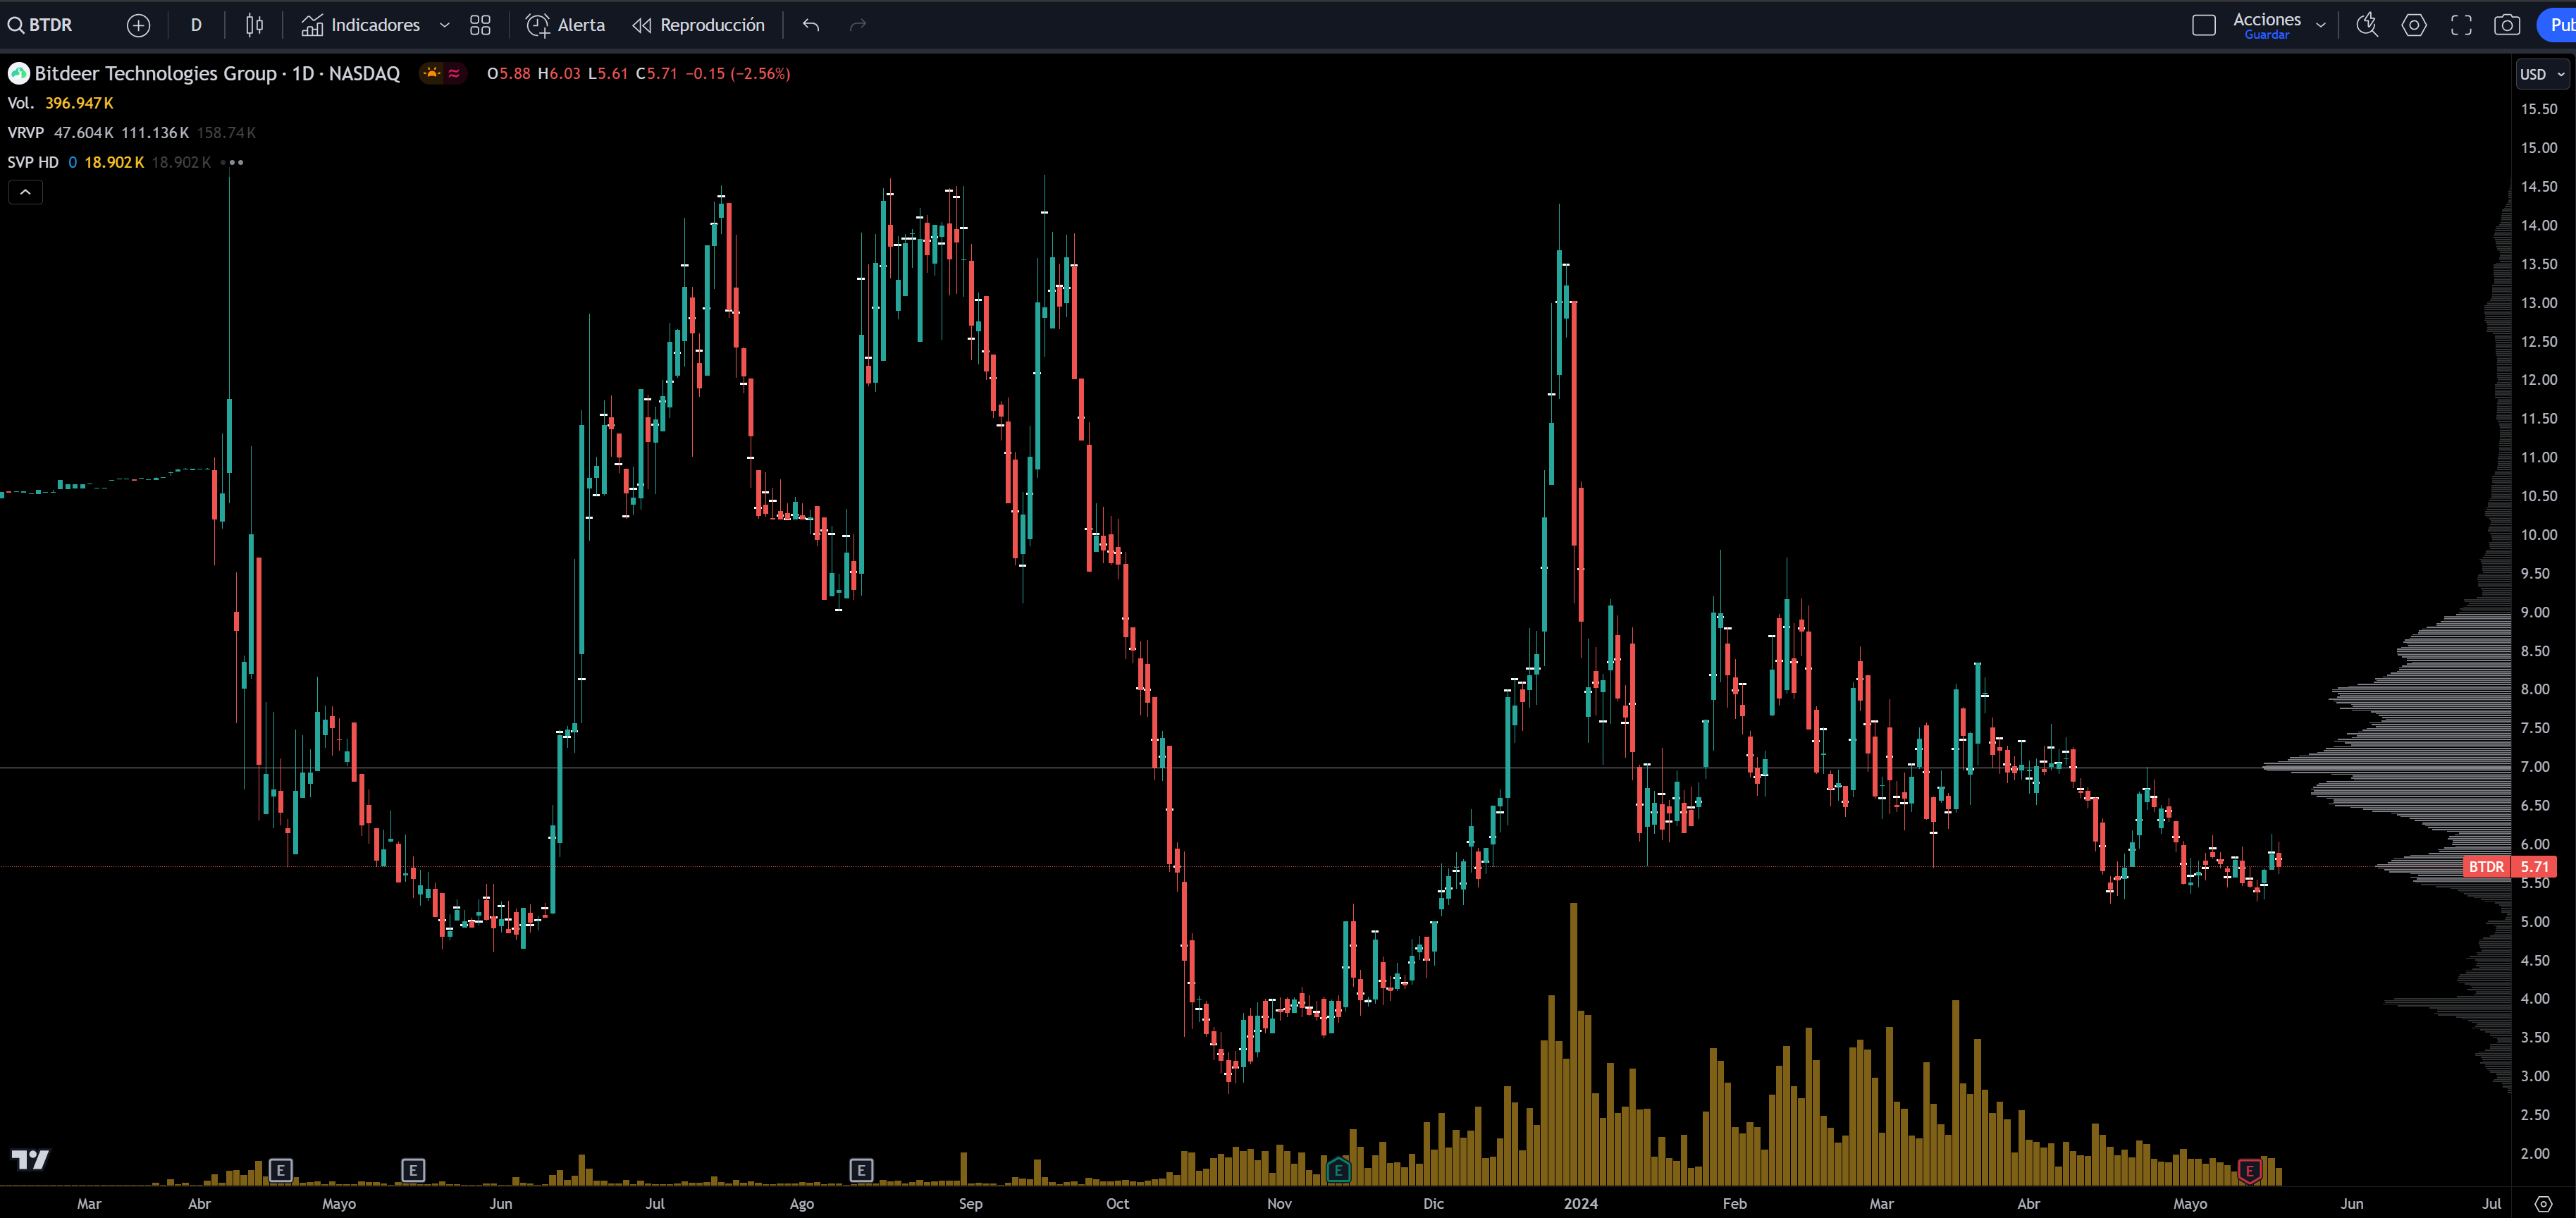Expand the favorite indicators dropdown arrow
This screenshot has width=2576, height=1218.
pos(444,25)
